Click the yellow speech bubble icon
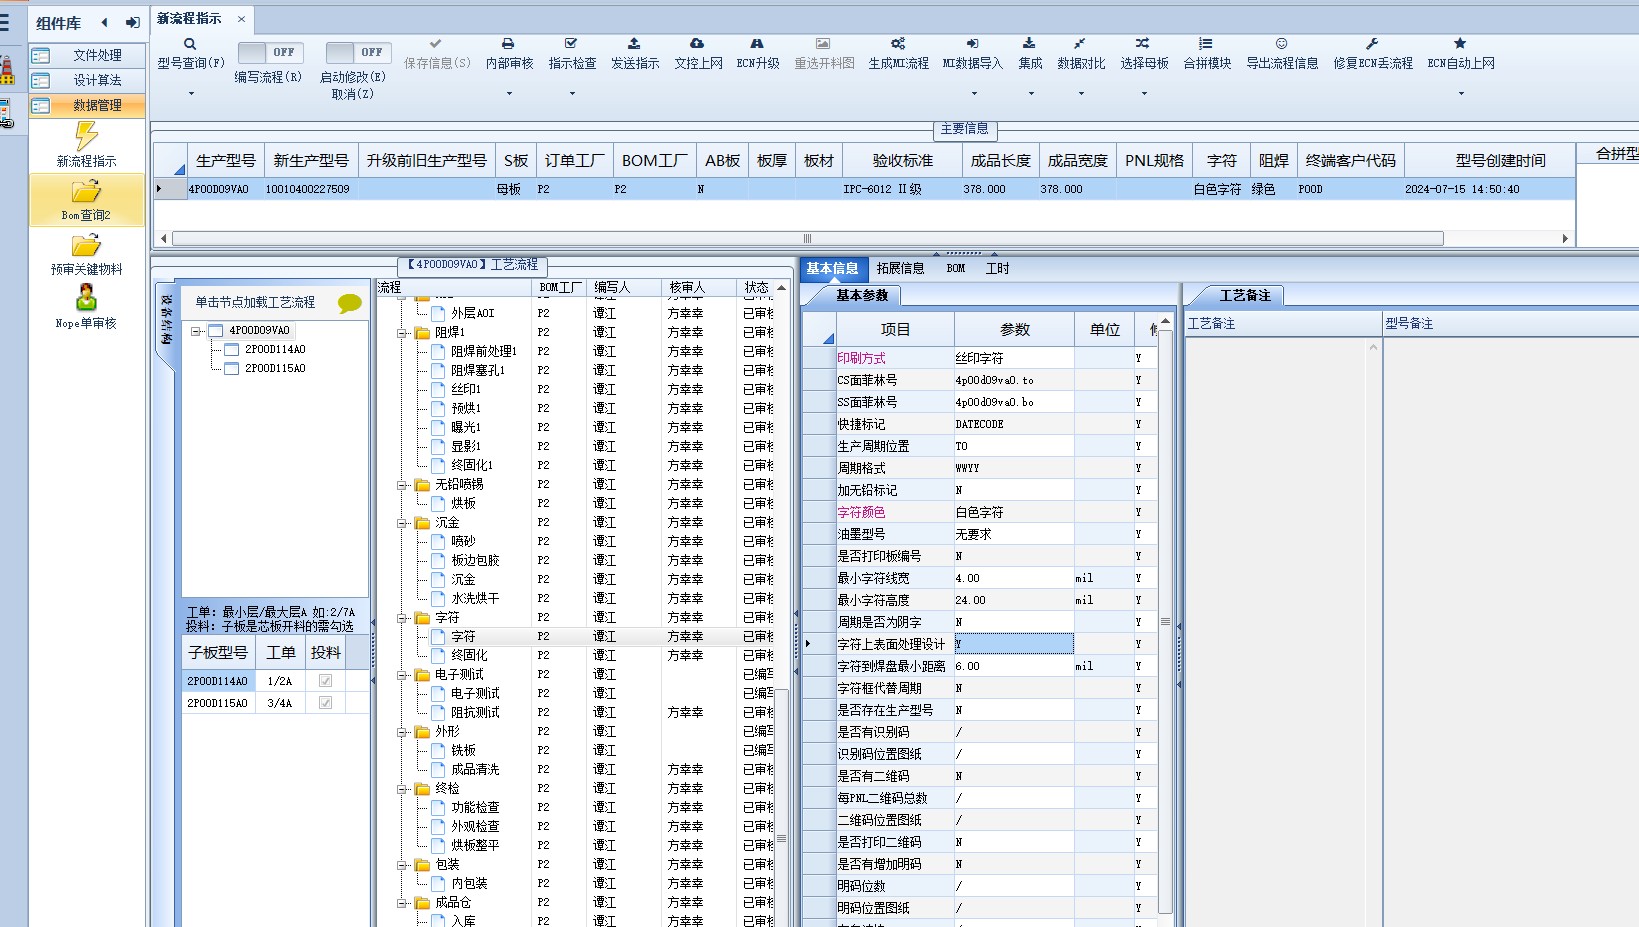The height and width of the screenshot is (927, 1639). (x=349, y=303)
